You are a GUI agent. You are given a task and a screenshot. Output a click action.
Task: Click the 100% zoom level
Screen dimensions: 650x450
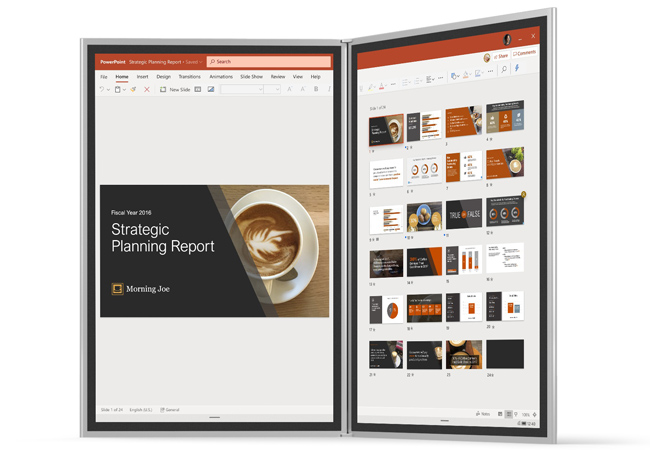[x=526, y=414]
